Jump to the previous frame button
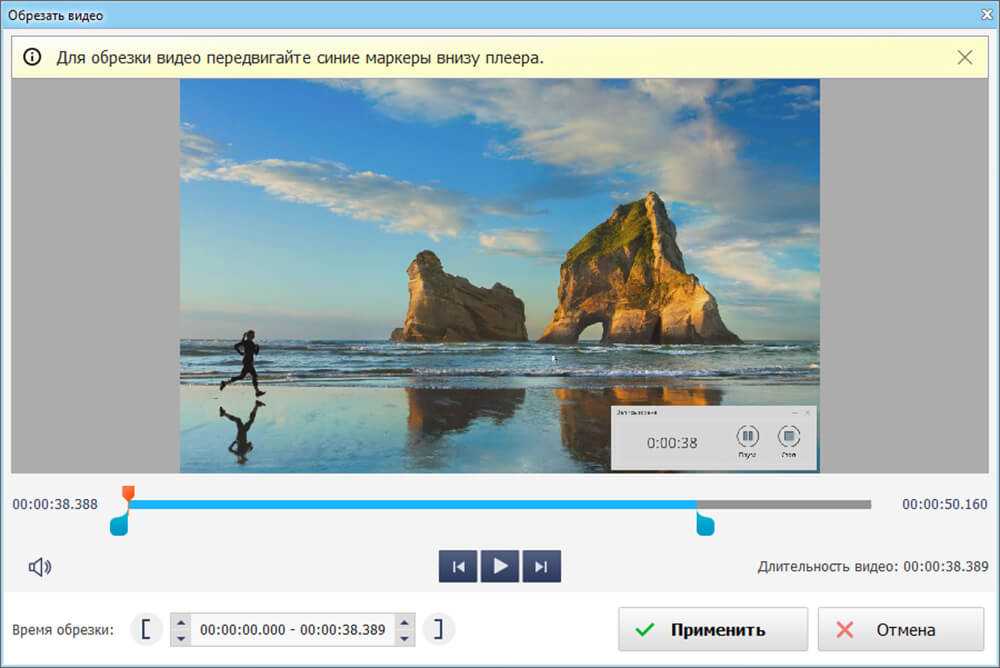 point(458,567)
